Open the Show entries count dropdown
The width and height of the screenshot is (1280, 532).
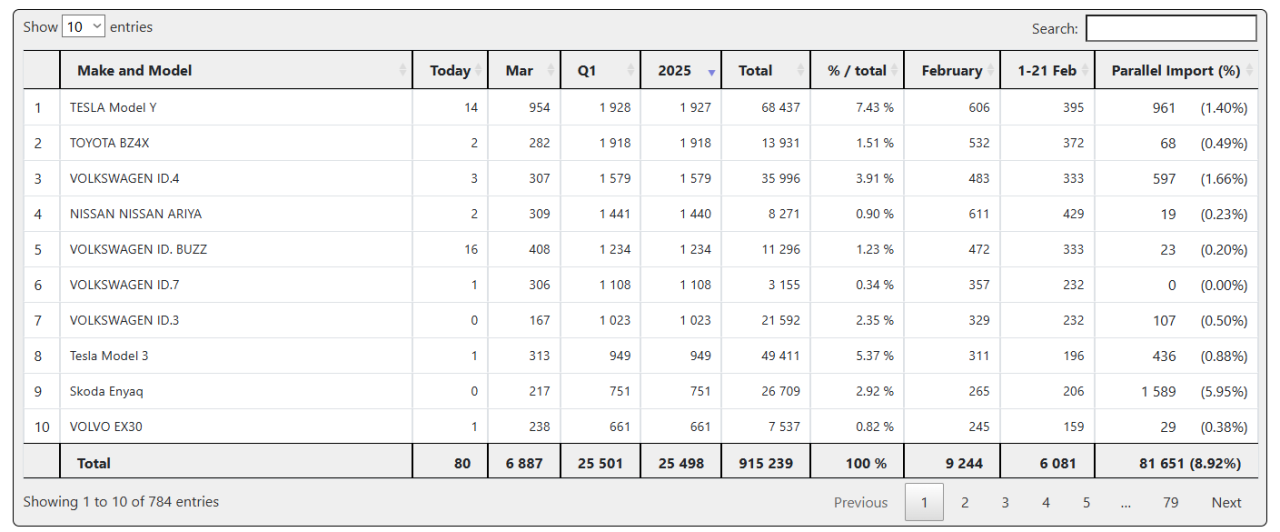pyautogui.click(x=83, y=27)
